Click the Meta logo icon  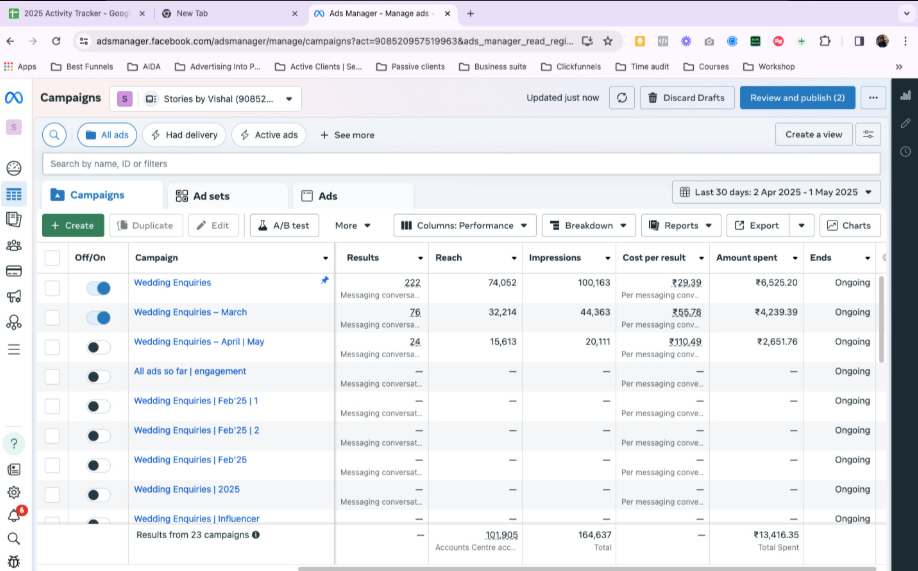(14, 98)
